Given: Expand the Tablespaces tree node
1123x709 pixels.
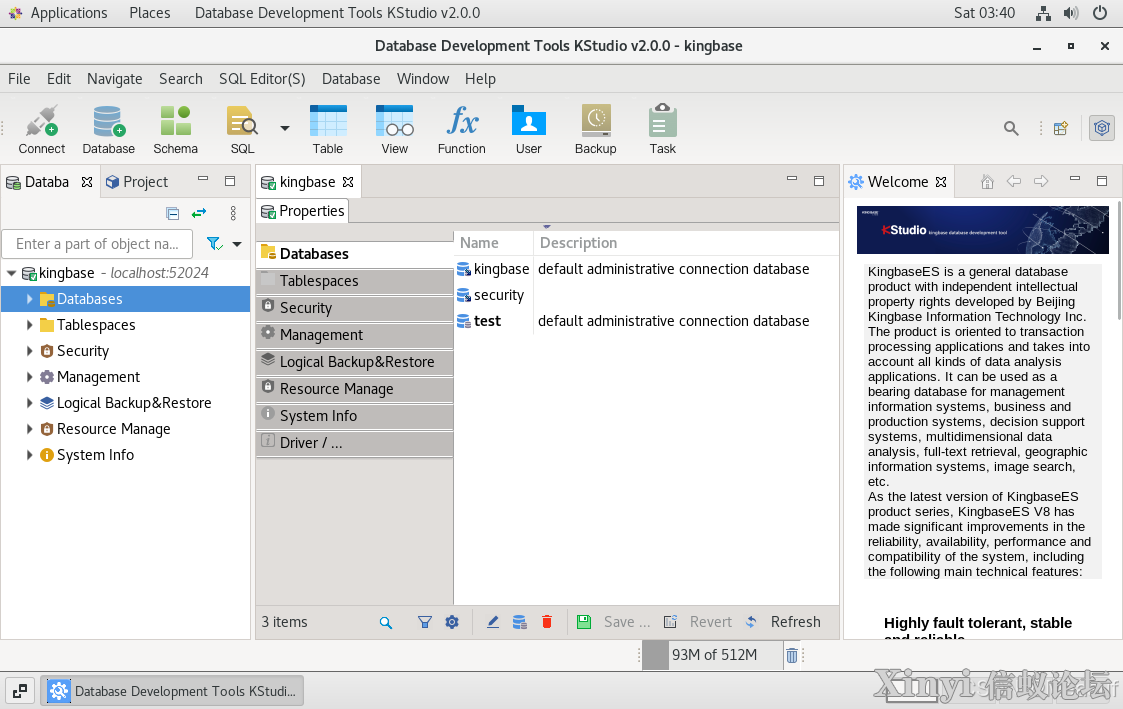Looking at the screenshot, I should 29,324.
